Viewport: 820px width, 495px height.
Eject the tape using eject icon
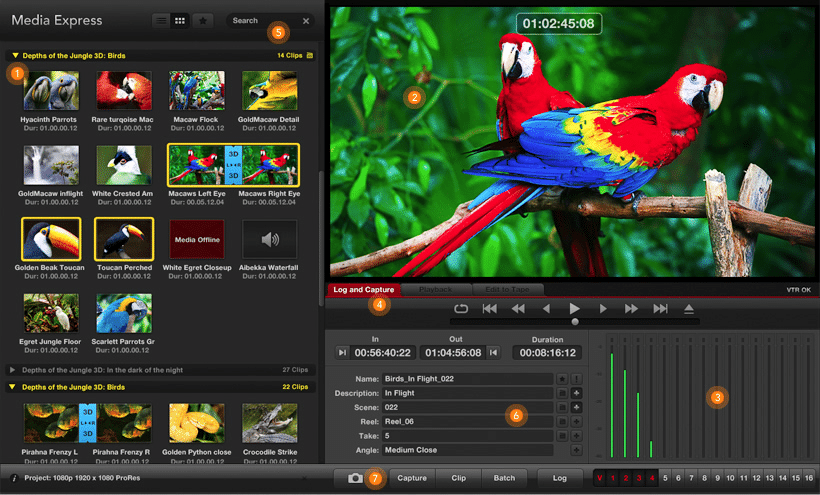point(688,309)
